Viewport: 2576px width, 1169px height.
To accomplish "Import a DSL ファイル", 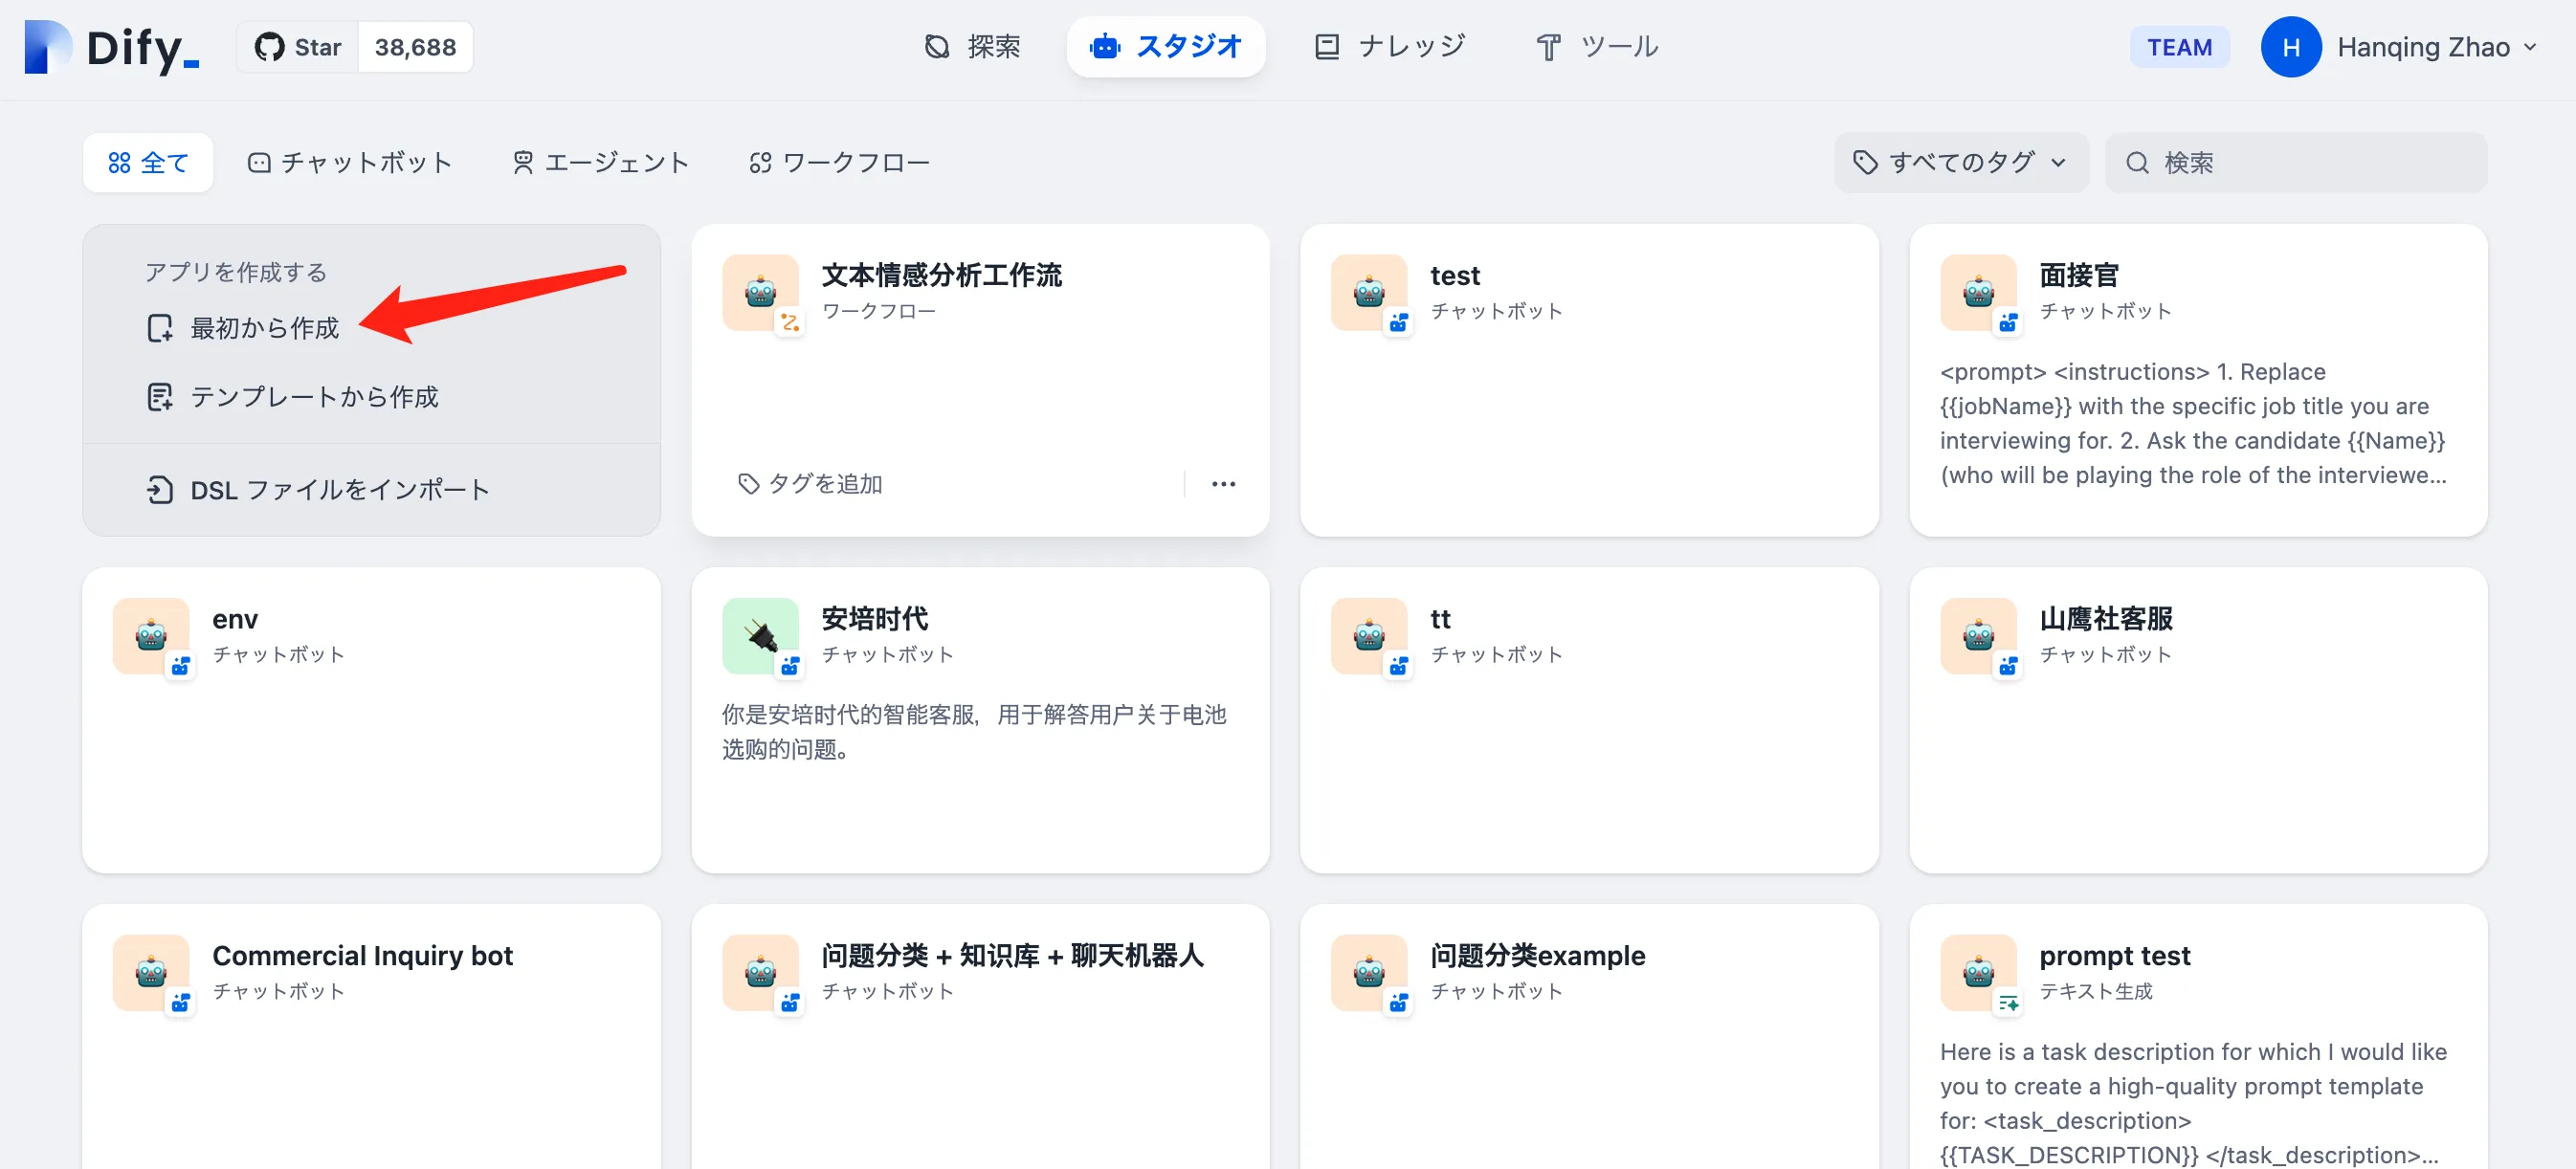I will pos(339,490).
